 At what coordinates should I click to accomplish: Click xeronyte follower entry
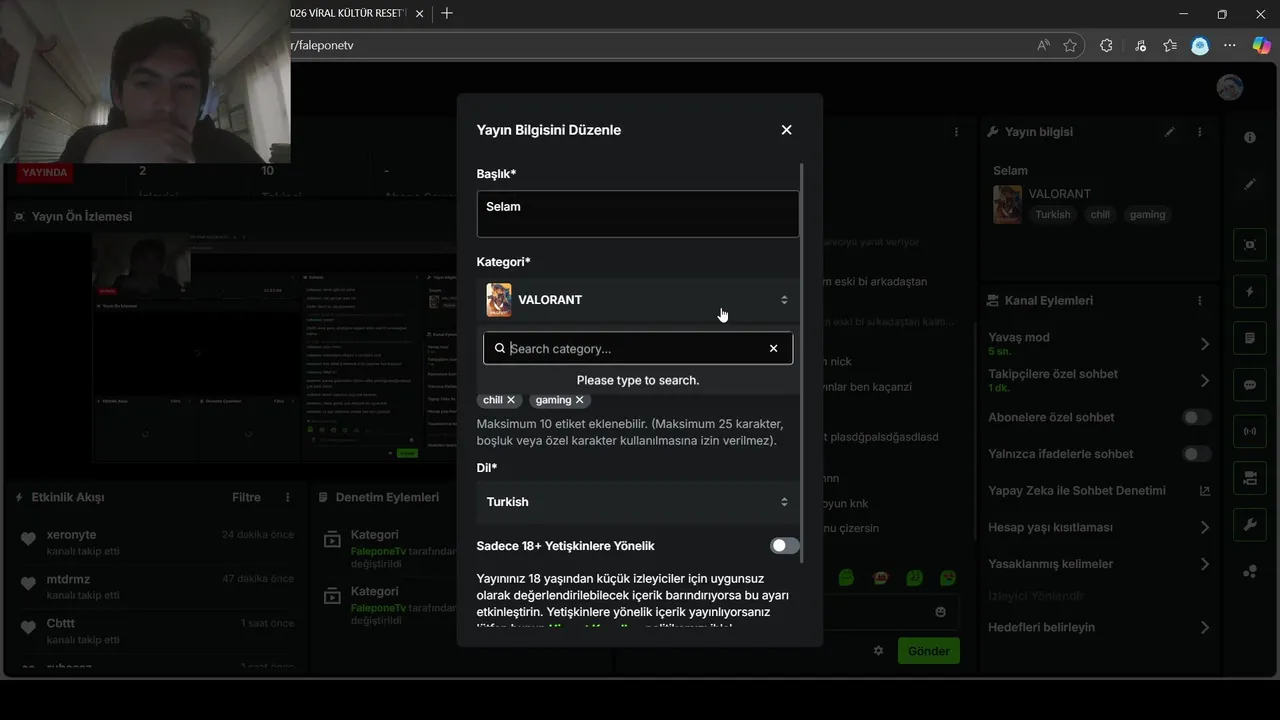[x=157, y=542]
